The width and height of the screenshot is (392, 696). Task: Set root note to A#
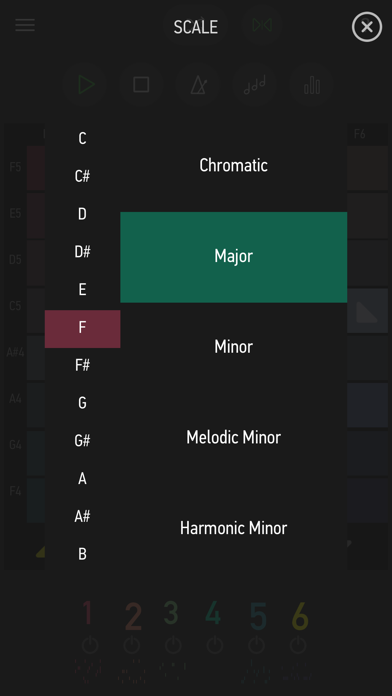[83, 516]
